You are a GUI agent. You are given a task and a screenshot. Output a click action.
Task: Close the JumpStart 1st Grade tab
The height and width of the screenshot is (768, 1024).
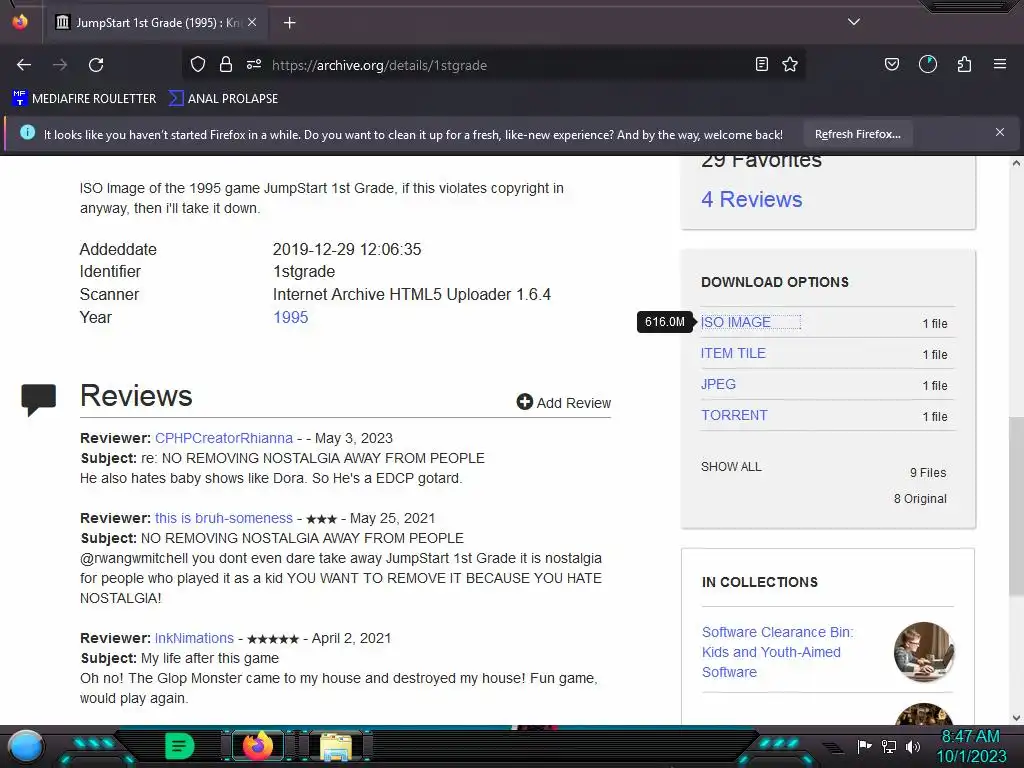click(x=252, y=22)
